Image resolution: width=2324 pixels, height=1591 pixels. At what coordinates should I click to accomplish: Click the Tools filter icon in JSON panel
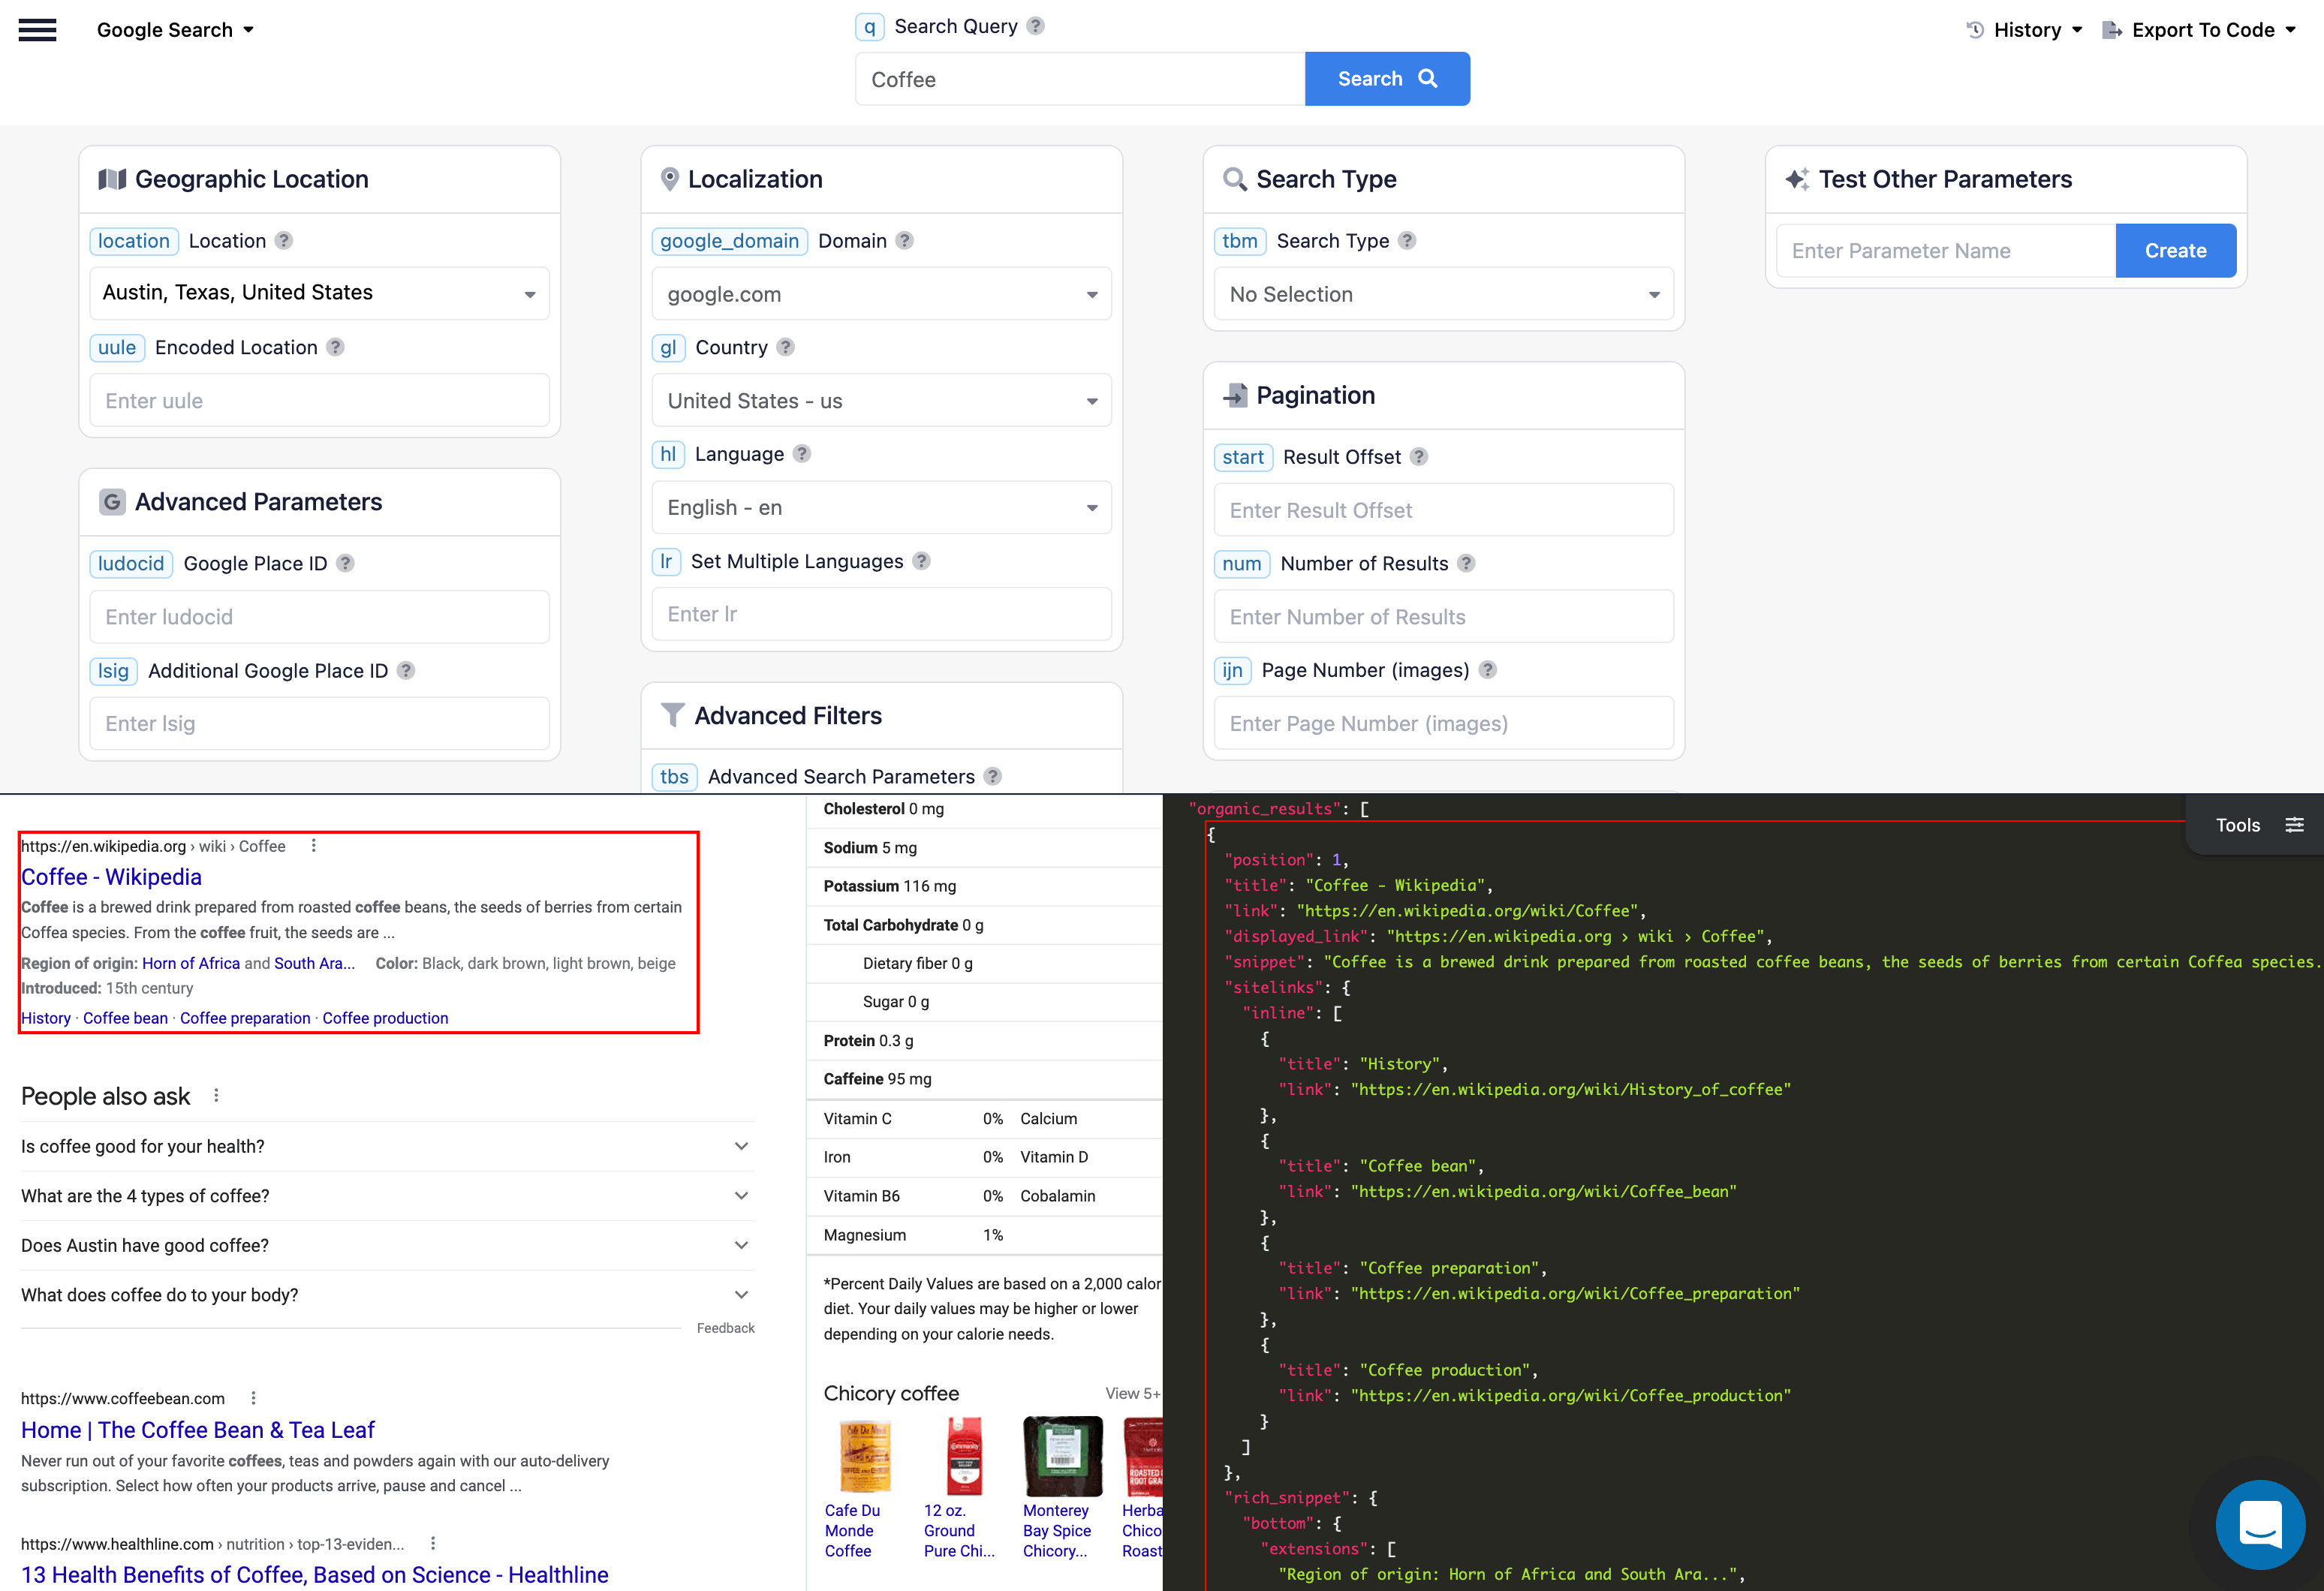(x=2295, y=824)
